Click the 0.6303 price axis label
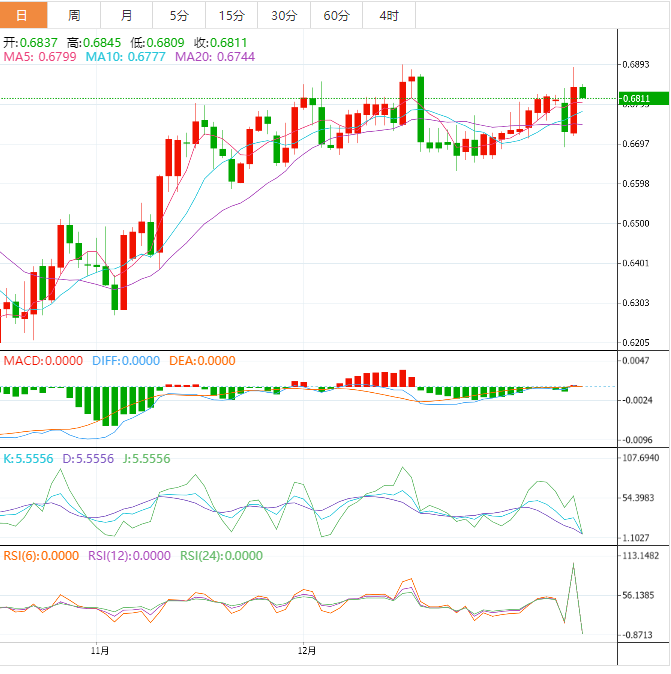Viewport: 671px width, 674px height. [636, 303]
